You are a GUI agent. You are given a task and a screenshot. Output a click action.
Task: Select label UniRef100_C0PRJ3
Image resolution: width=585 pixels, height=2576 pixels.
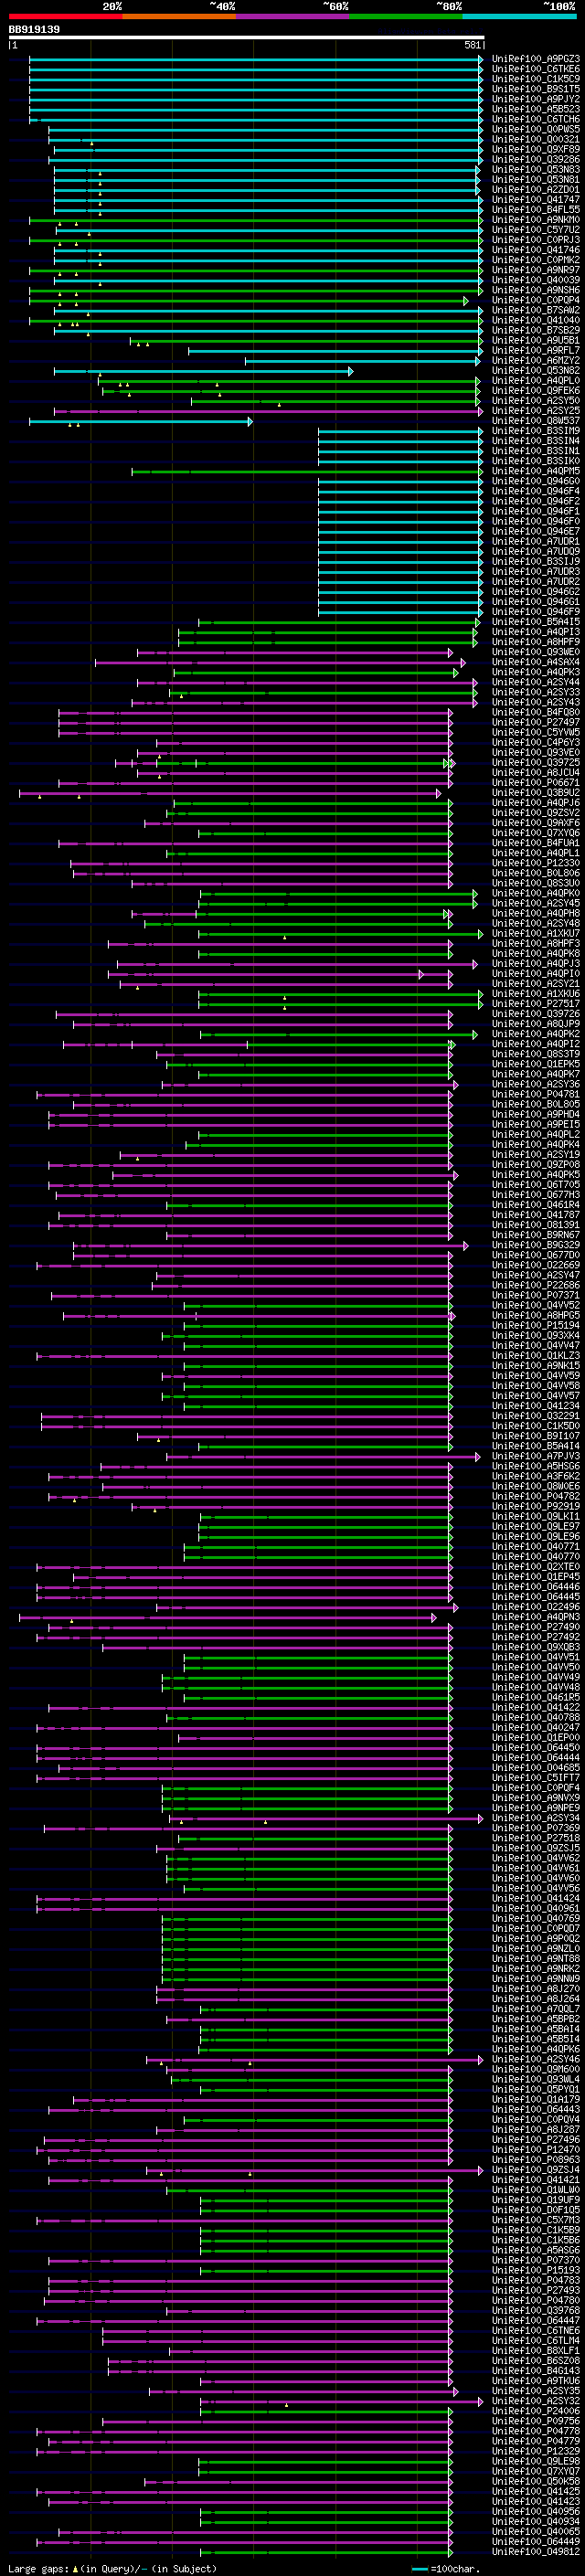tap(536, 240)
